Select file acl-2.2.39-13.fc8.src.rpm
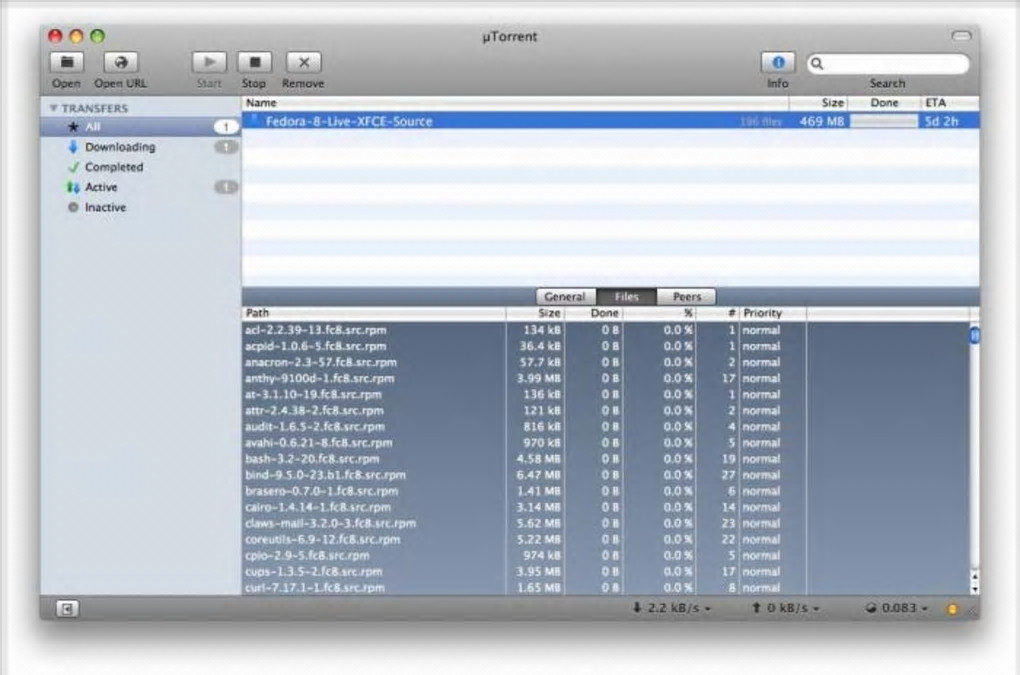 [x=315, y=330]
